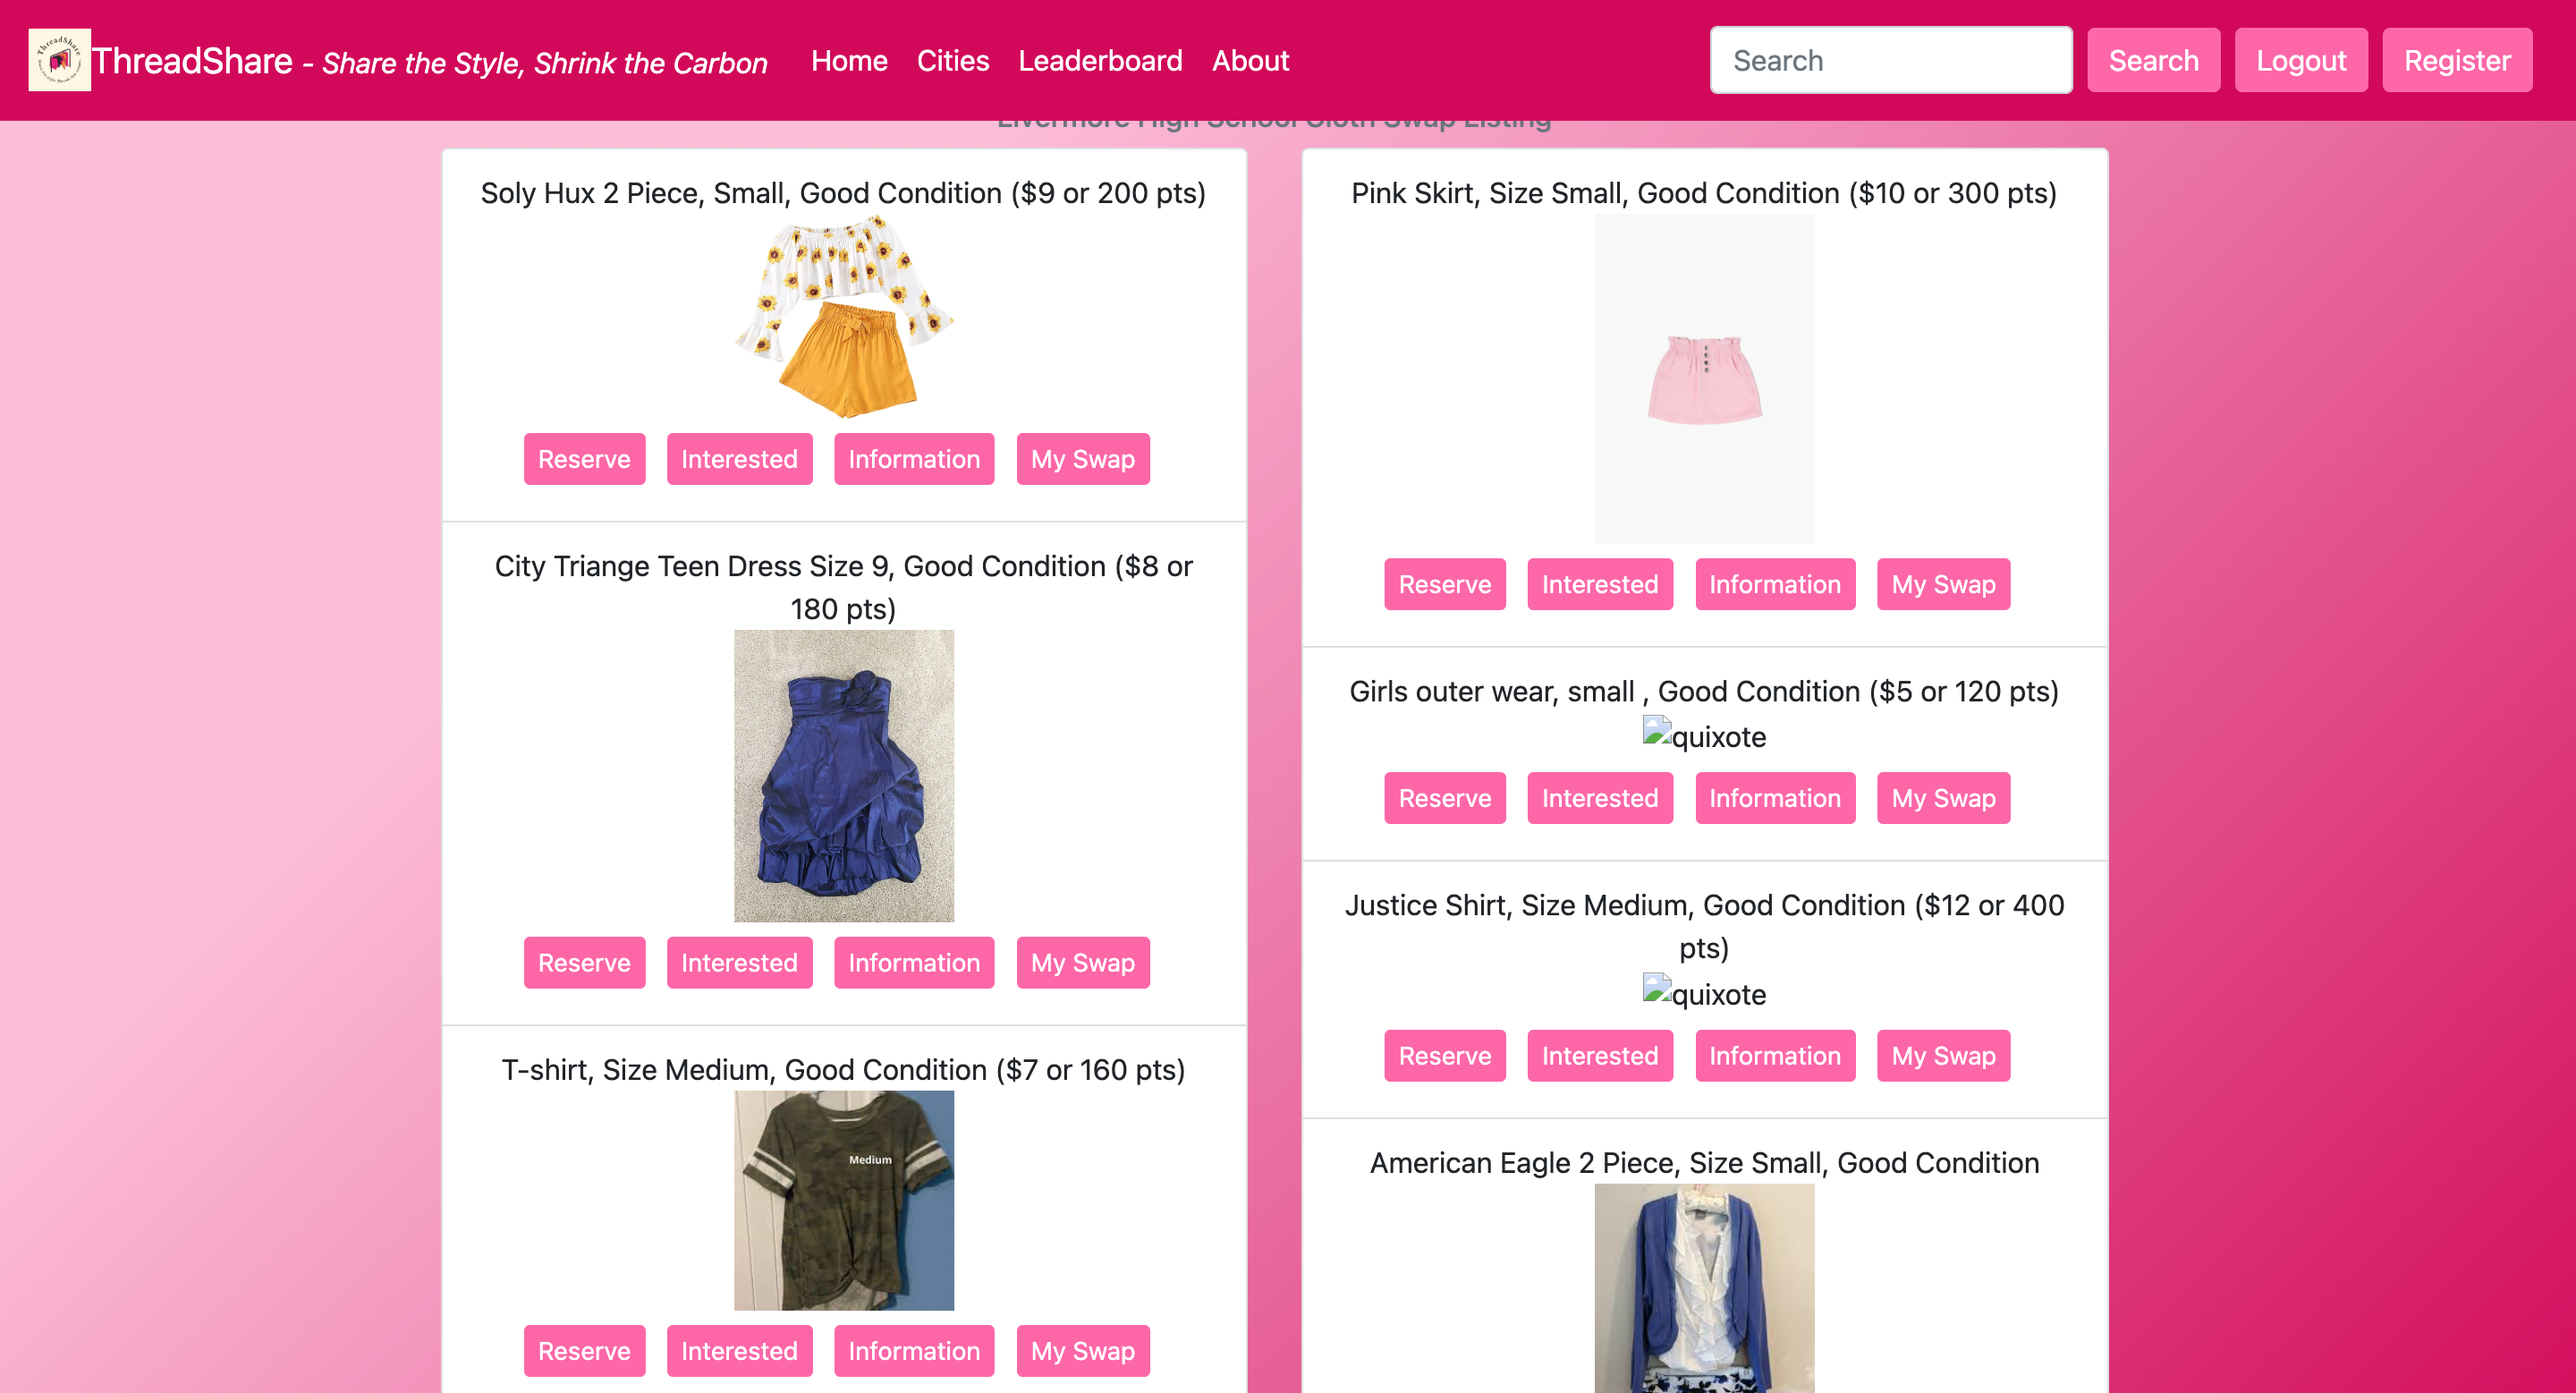Screen dimensions: 2576x1393
Task: Click the ThreadShare logo icon
Action: click(59, 60)
